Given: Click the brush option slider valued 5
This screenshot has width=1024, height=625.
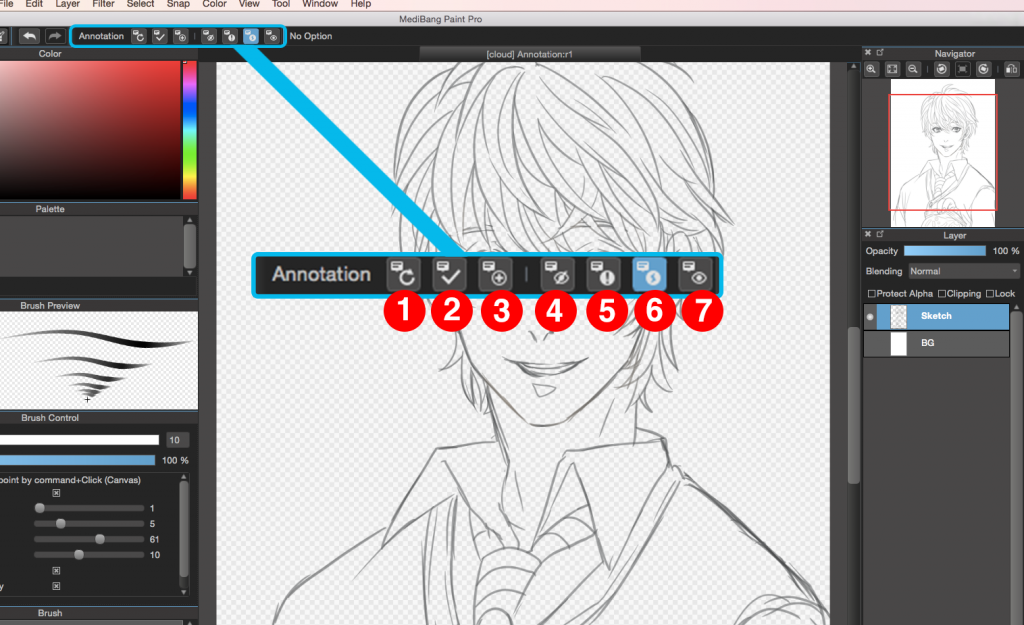Looking at the screenshot, I should [89, 524].
